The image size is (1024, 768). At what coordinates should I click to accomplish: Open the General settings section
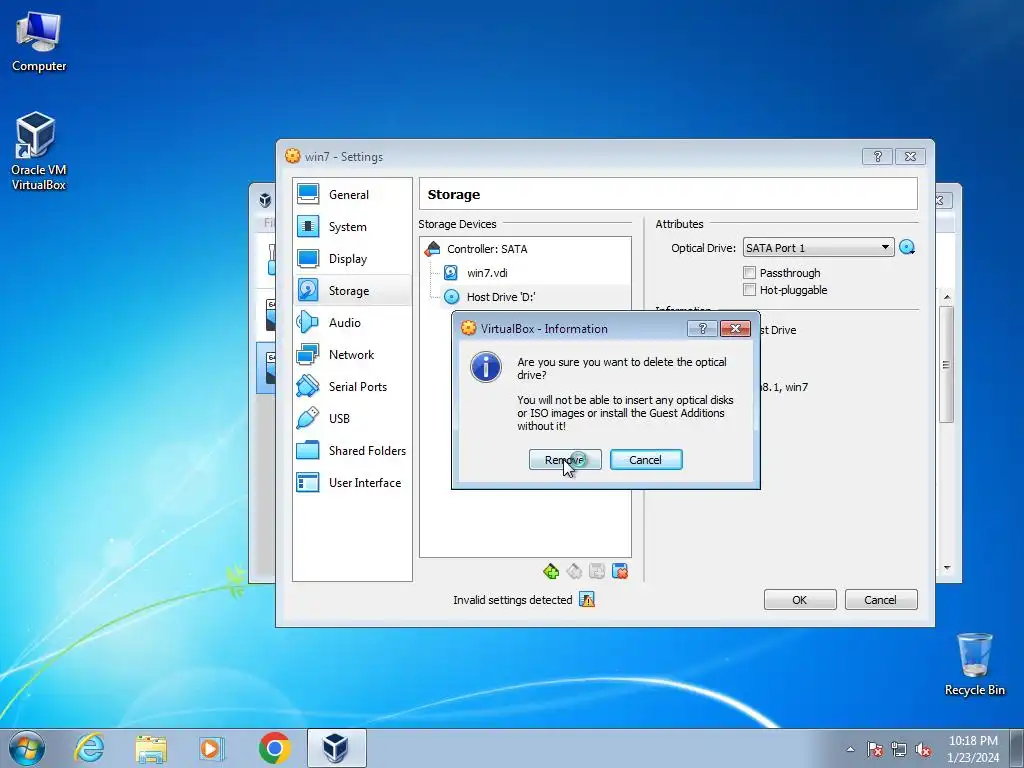[352, 195]
